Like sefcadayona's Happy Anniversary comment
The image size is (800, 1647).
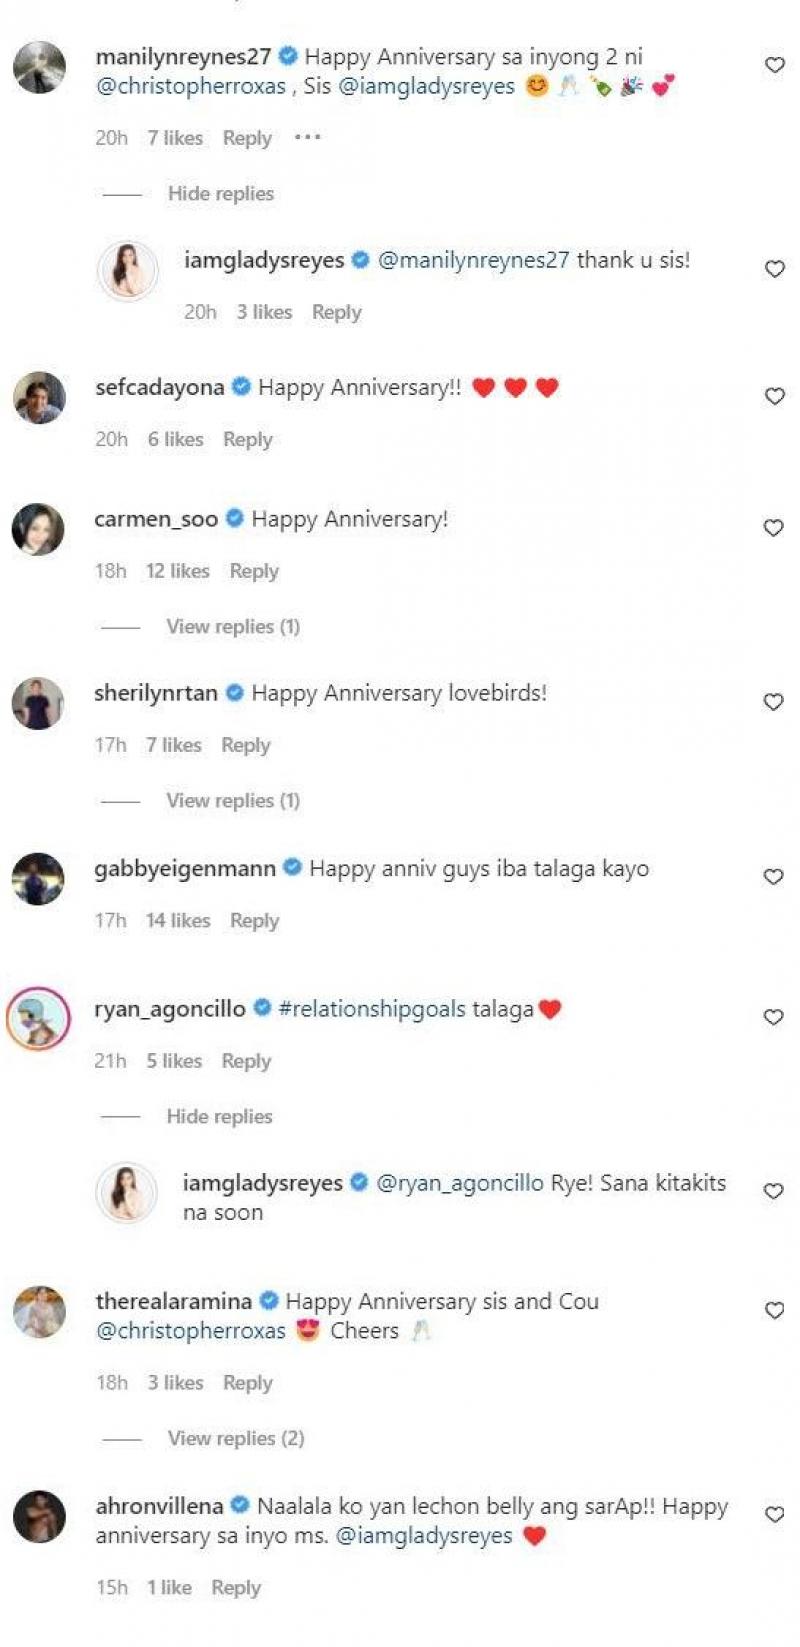pos(774,396)
